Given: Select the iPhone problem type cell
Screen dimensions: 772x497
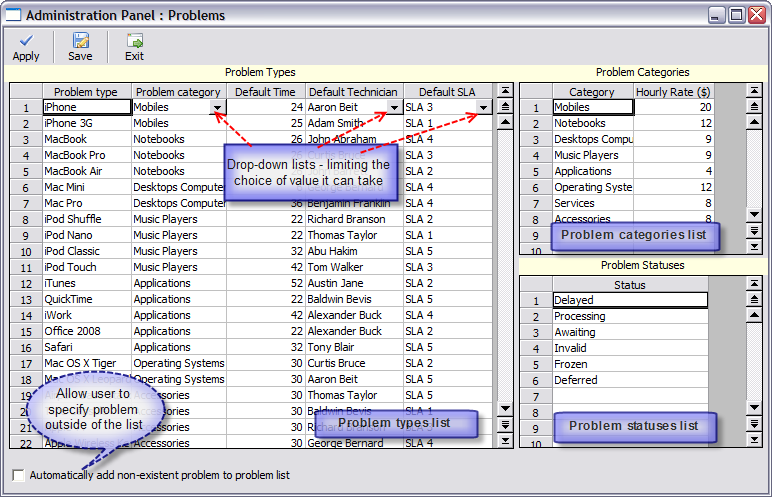Looking at the screenshot, I should (x=87, y=107).
